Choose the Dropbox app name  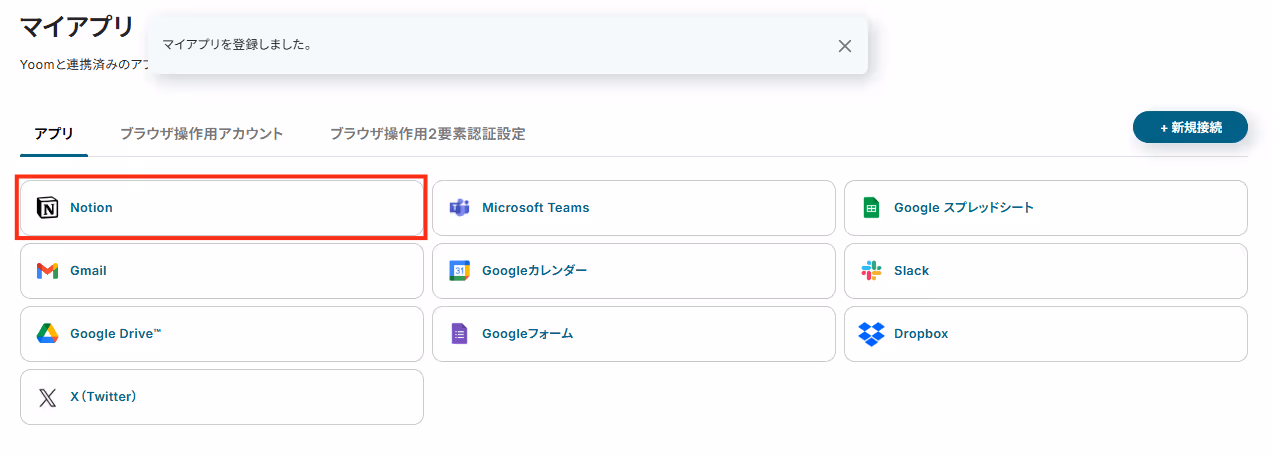tap(921, 334)
